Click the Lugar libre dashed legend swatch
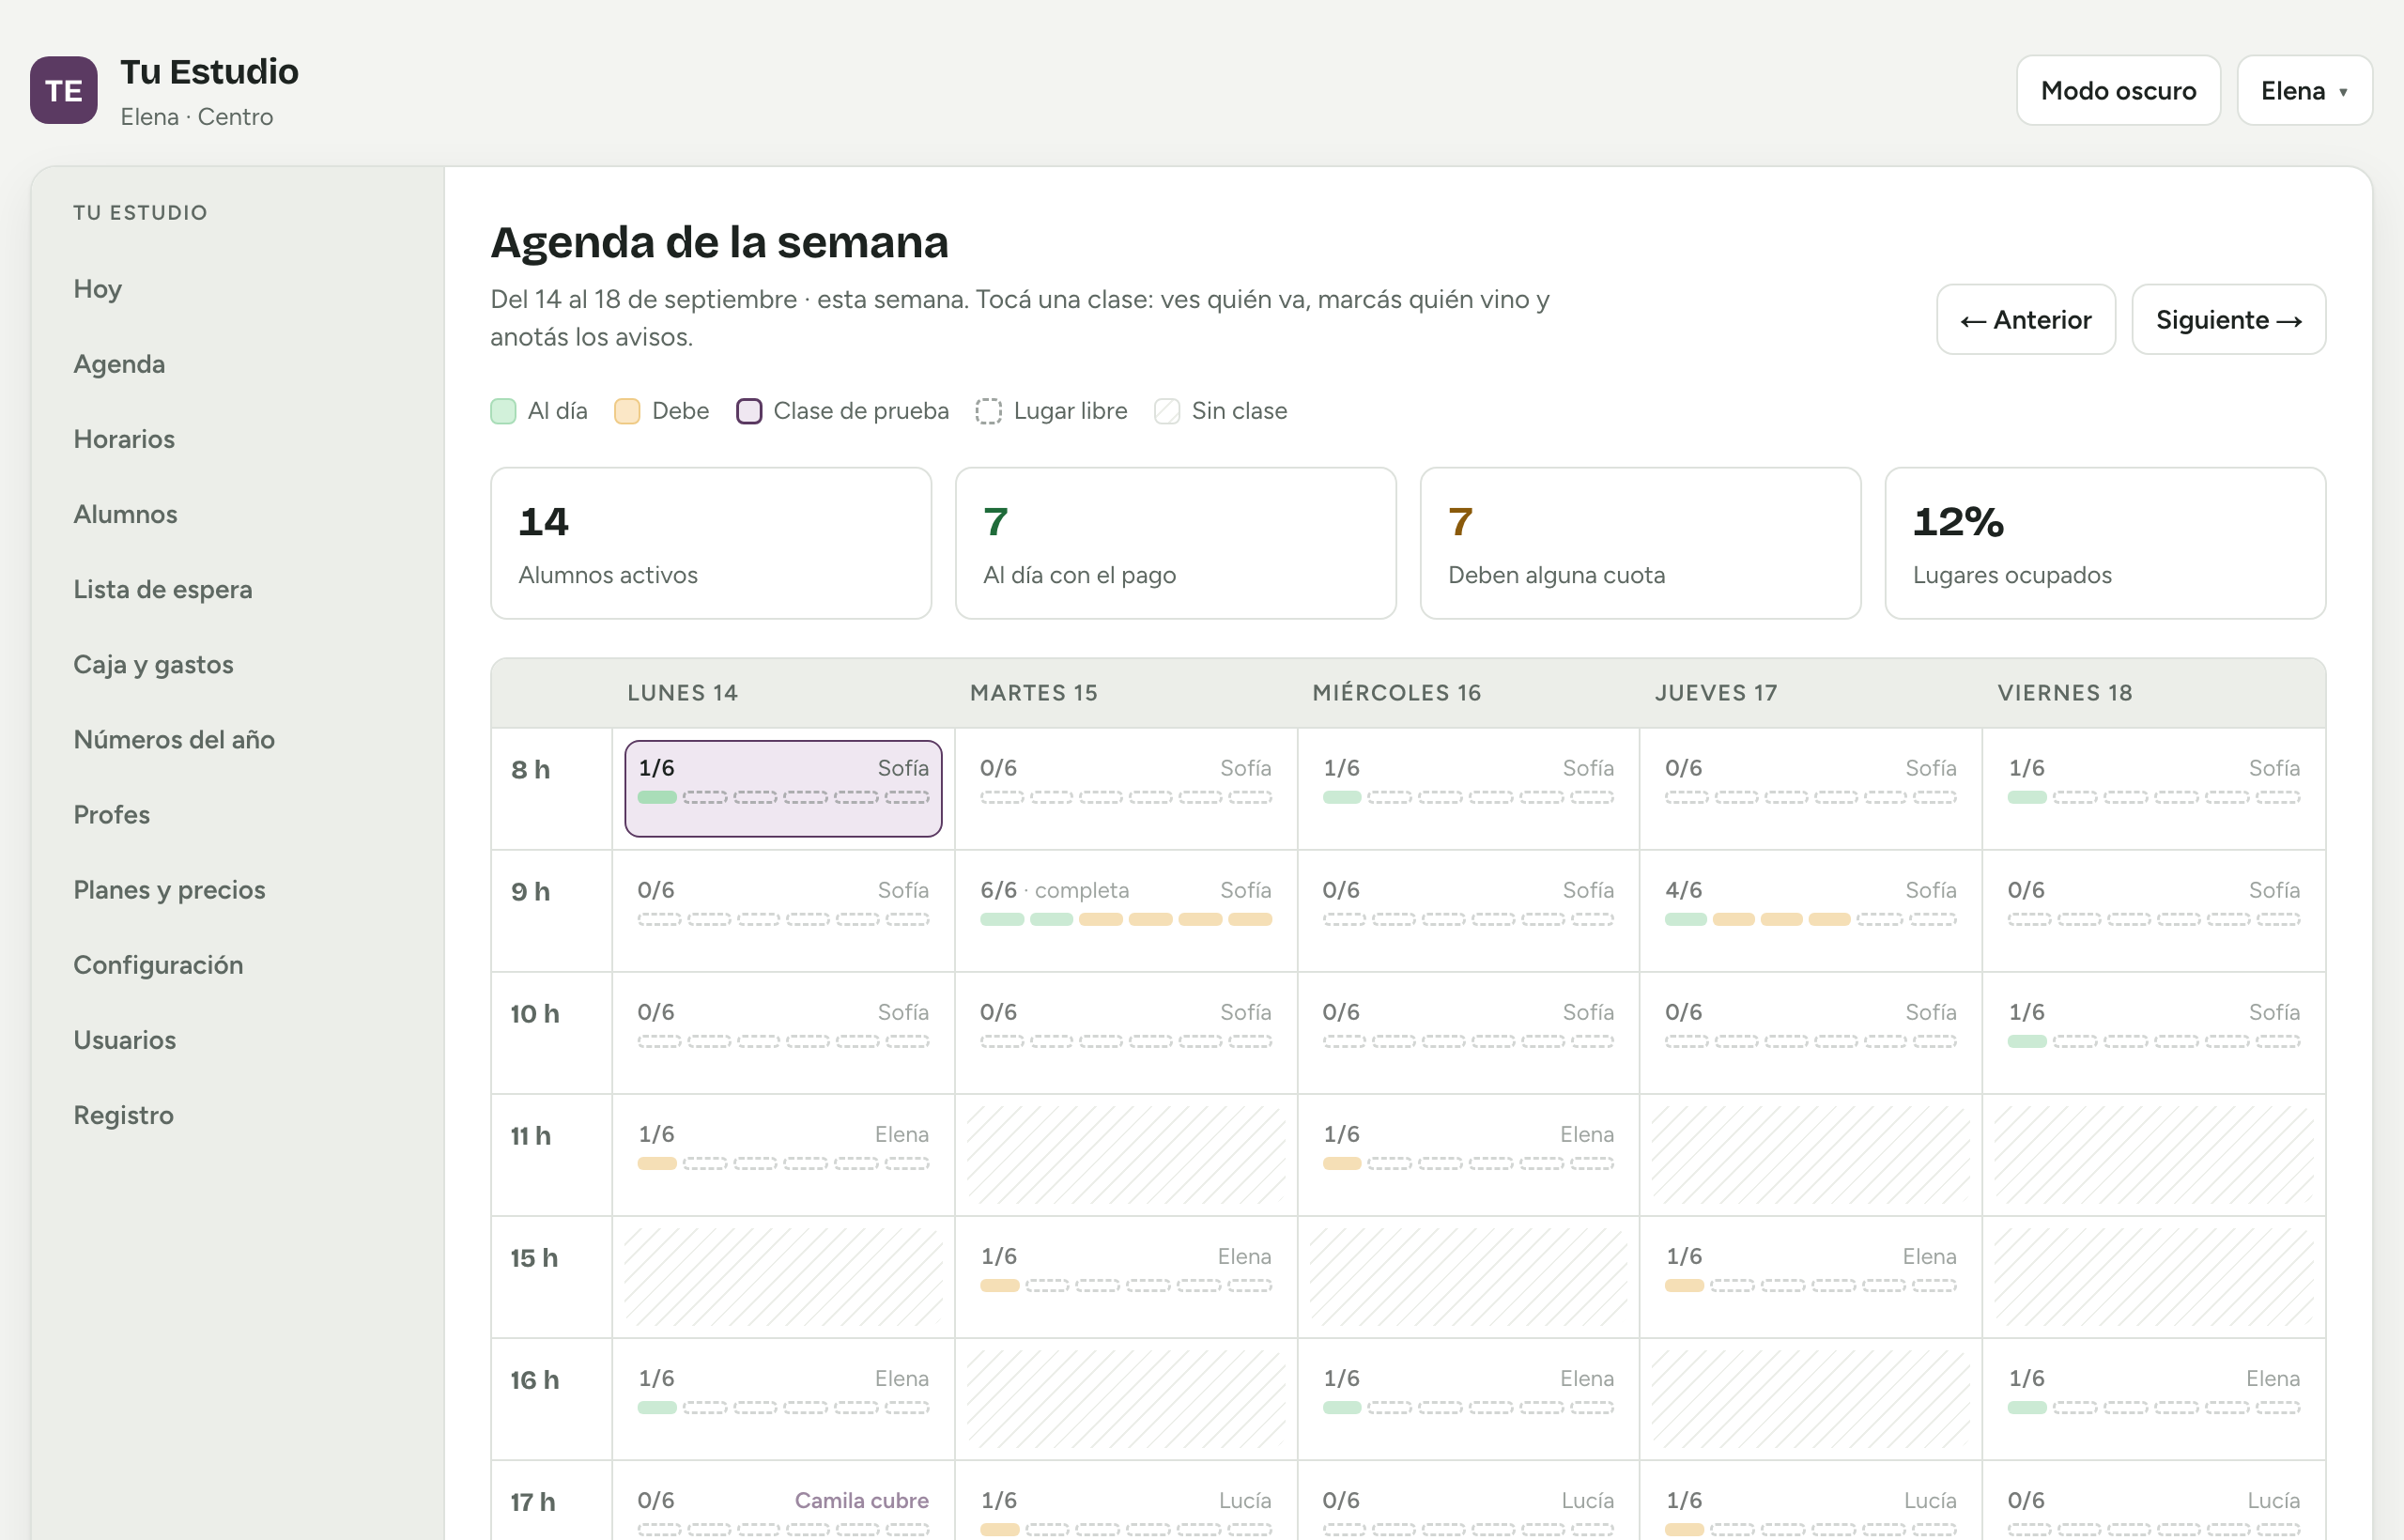 [988, 411]
